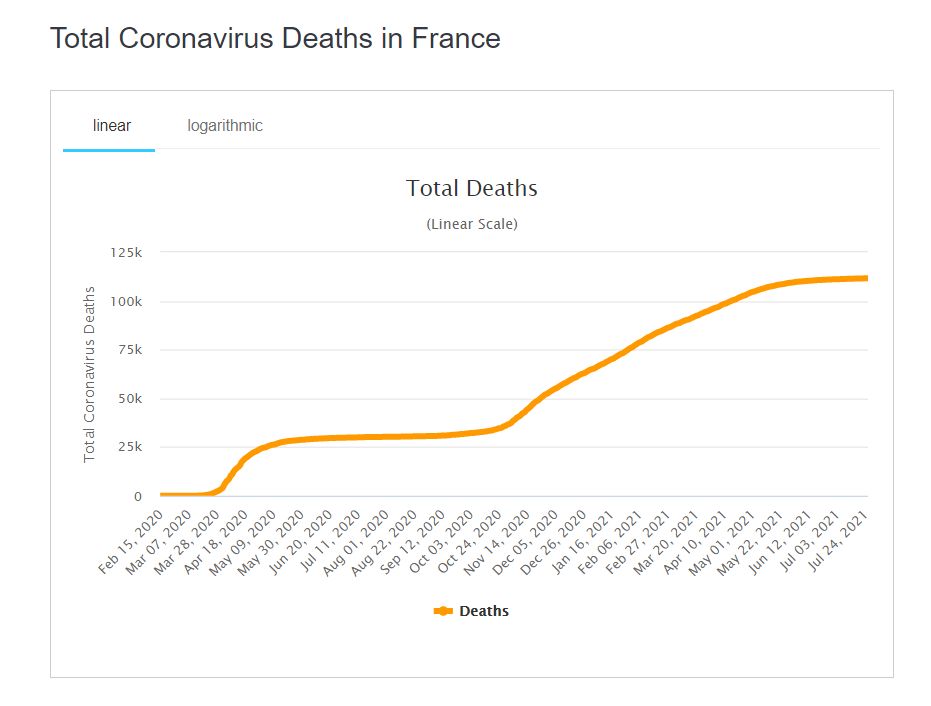The image size is (931, 706).
Task: Click the 75k y-axis label
Action: pos(129,350)
